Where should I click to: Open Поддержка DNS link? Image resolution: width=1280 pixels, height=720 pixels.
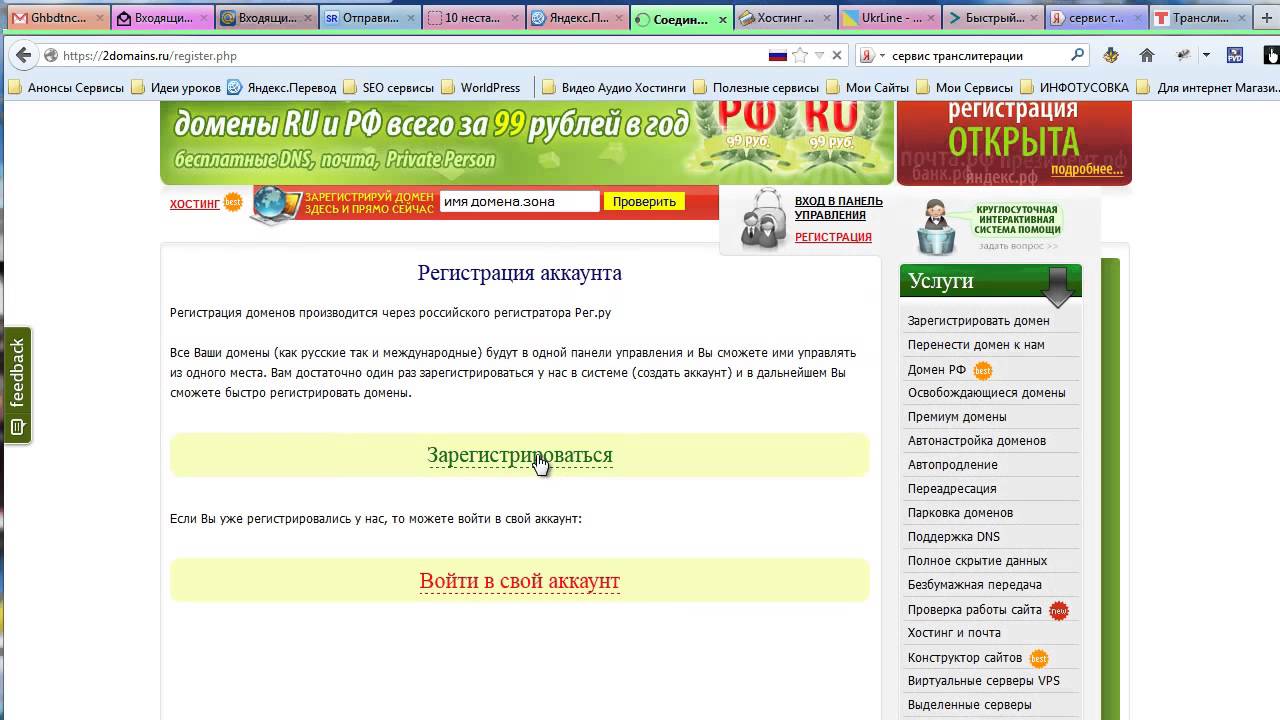tap(954, 537)
